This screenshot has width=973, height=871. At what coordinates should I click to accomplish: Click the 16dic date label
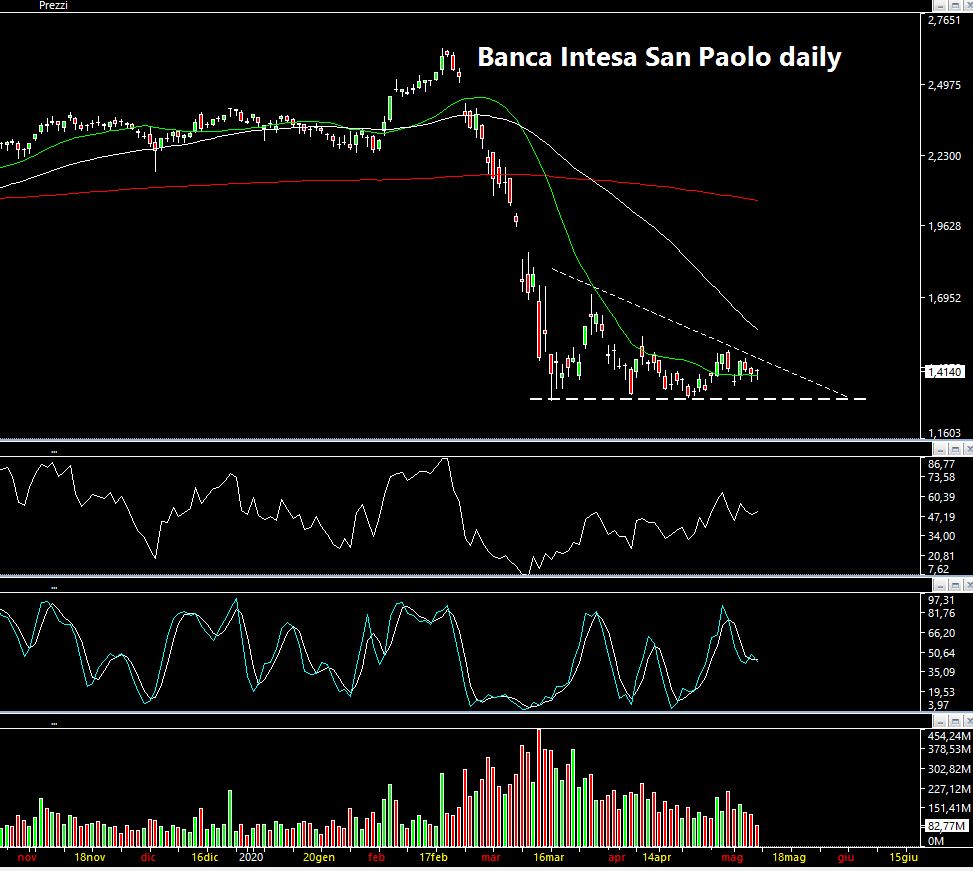tap(205, 857)
